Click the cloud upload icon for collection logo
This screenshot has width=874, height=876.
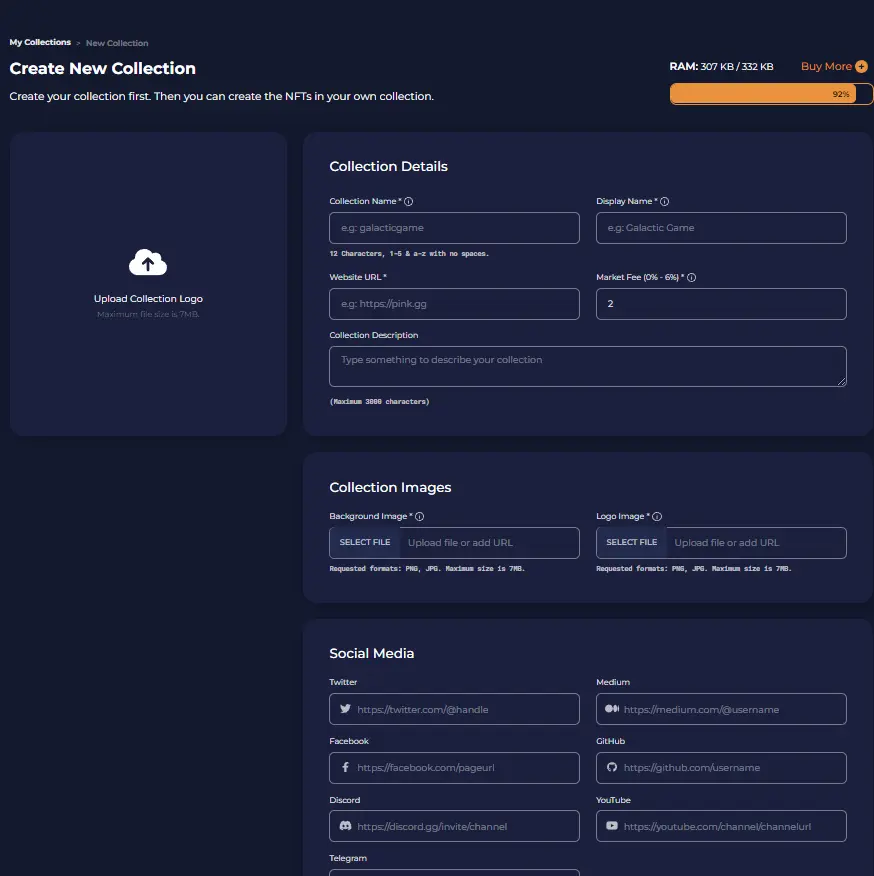148,262
